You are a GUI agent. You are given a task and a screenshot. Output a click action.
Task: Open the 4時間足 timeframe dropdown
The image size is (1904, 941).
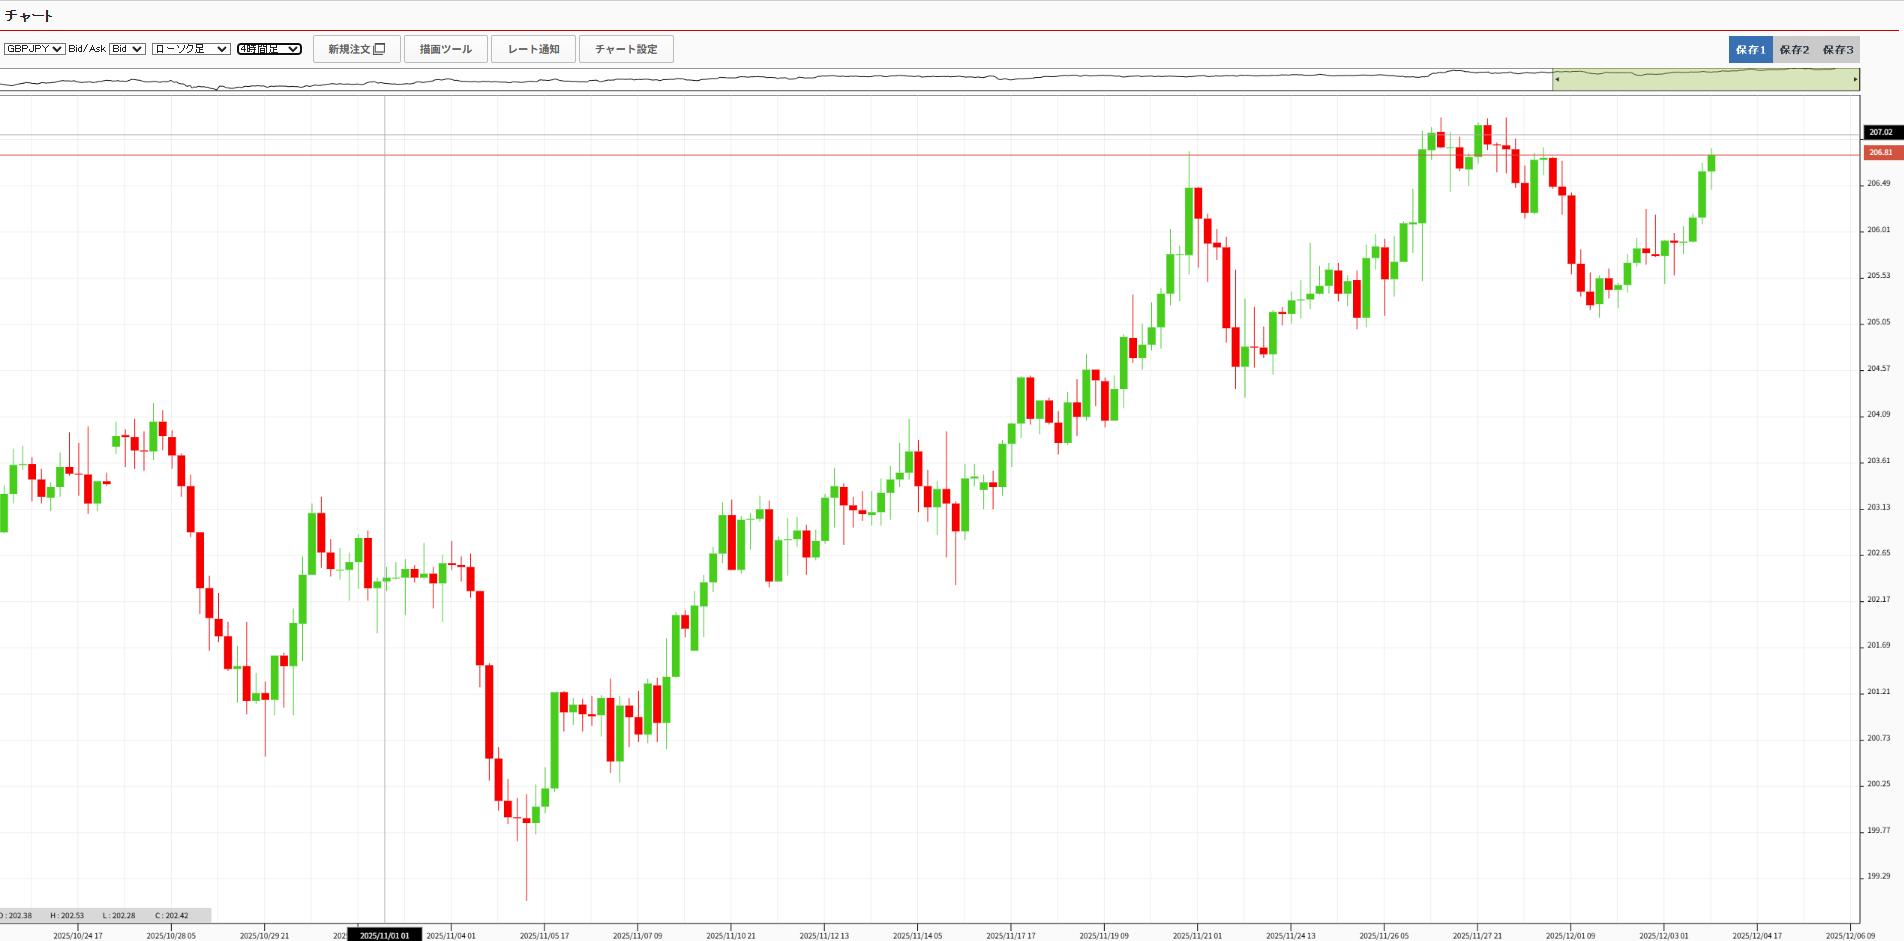point(269,49)
